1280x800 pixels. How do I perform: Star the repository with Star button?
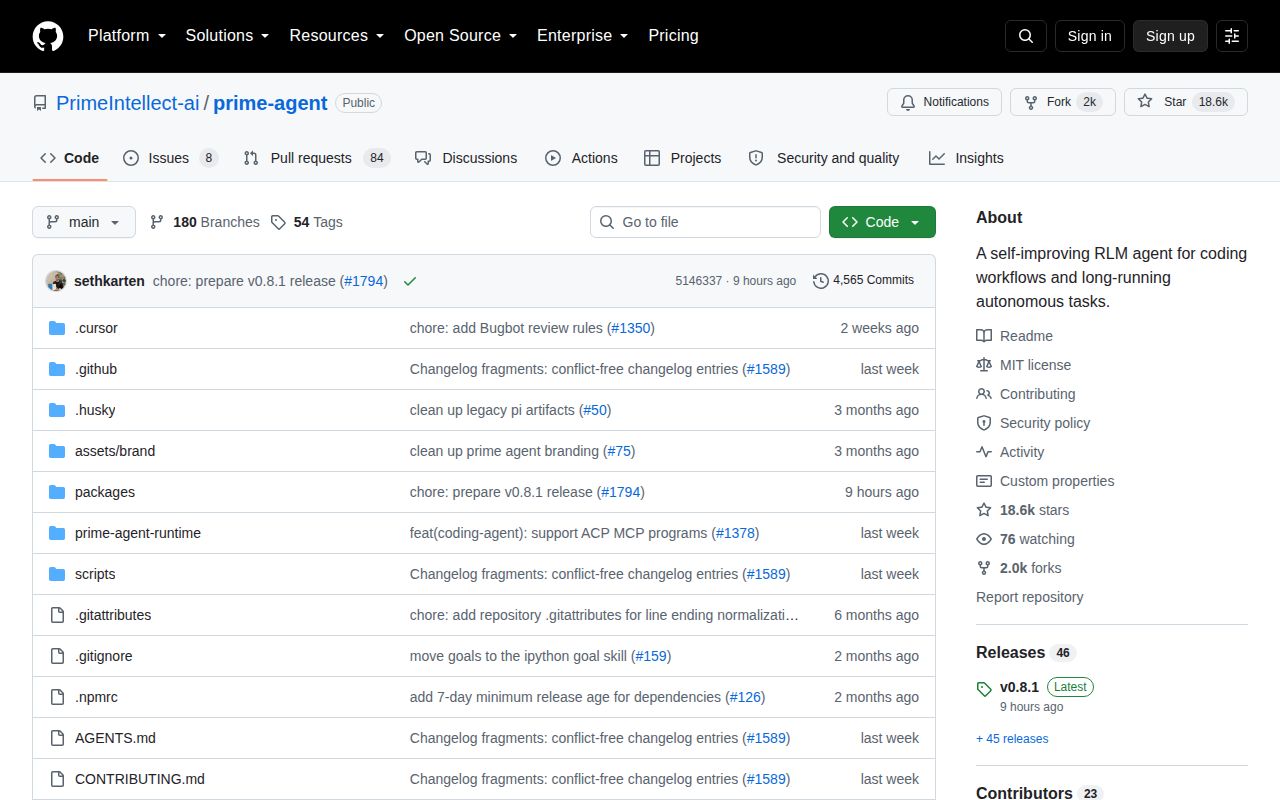[x=1186, y=102]
